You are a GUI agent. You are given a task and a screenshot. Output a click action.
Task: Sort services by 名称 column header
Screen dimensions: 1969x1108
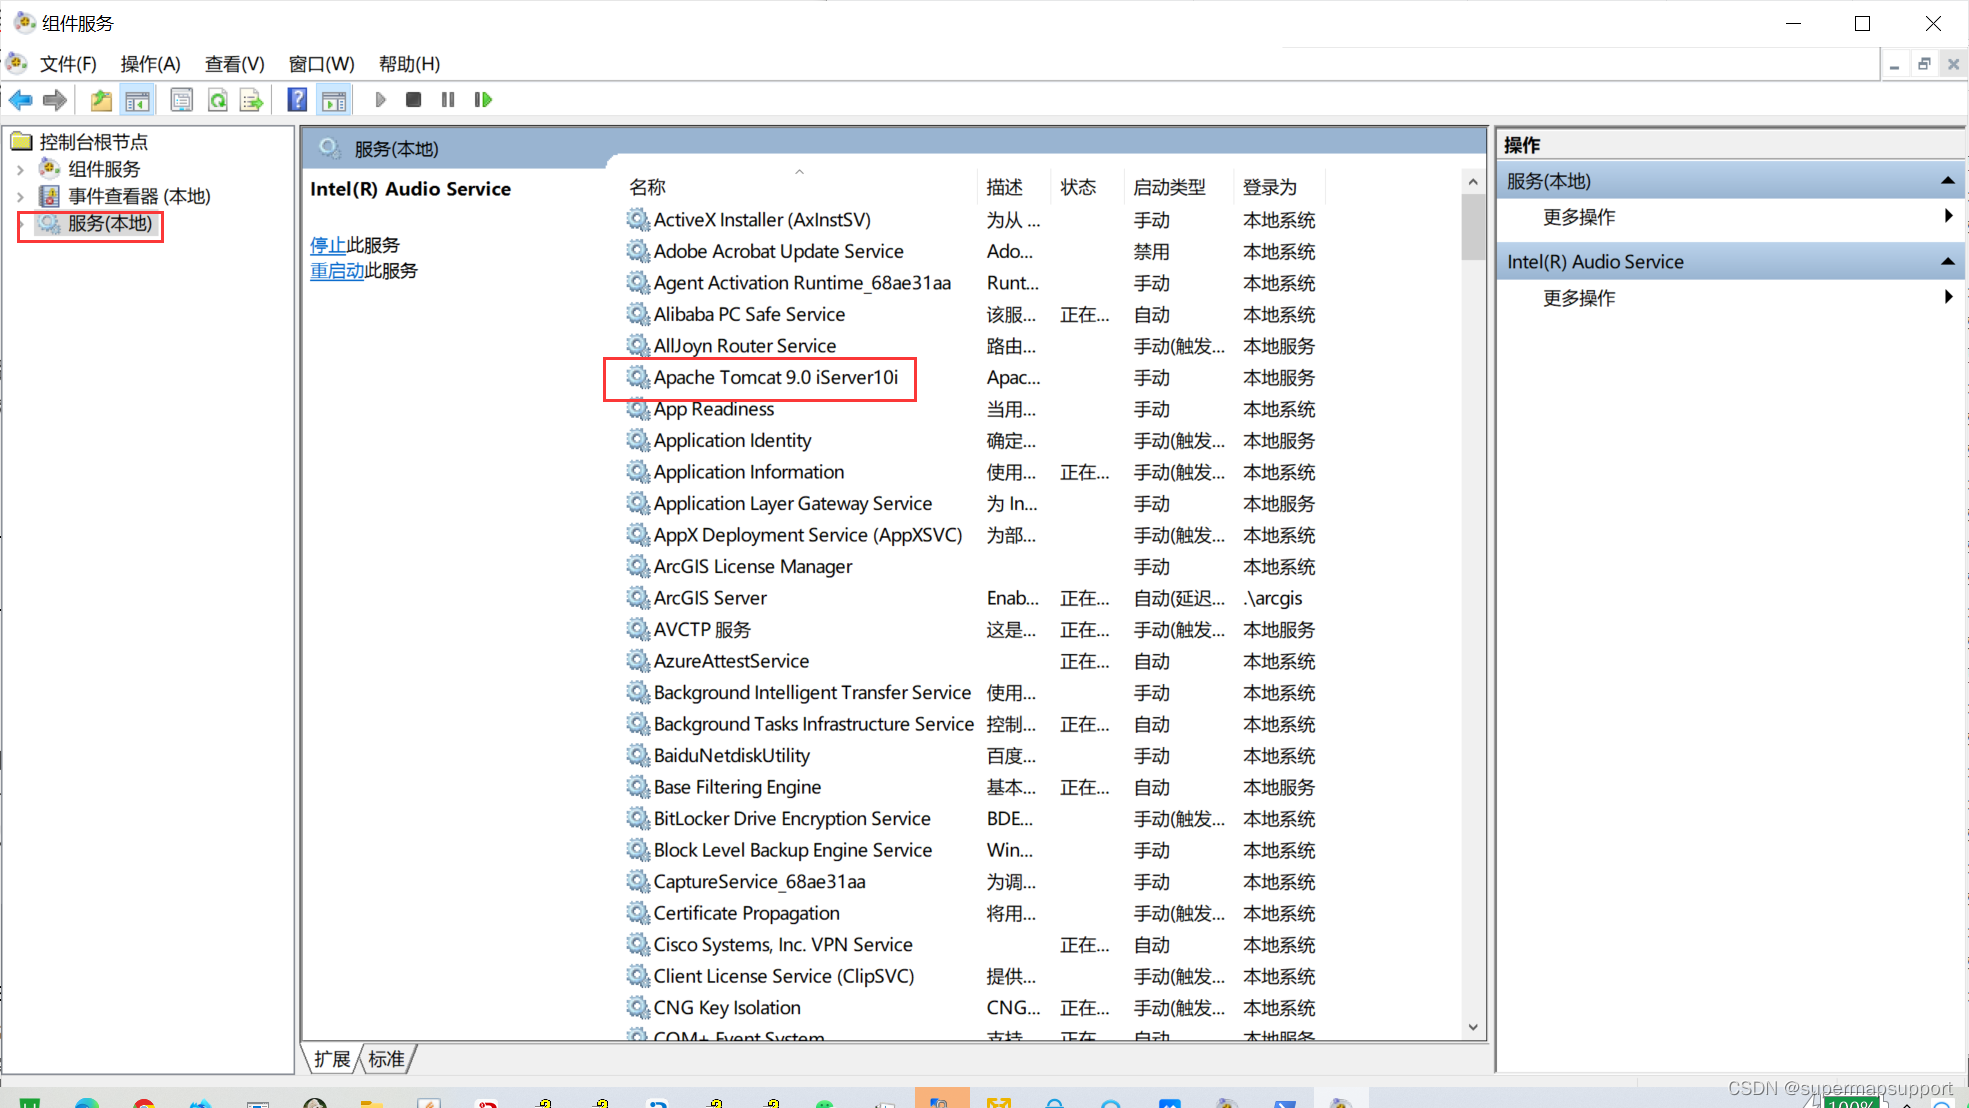tap(798, 187)
